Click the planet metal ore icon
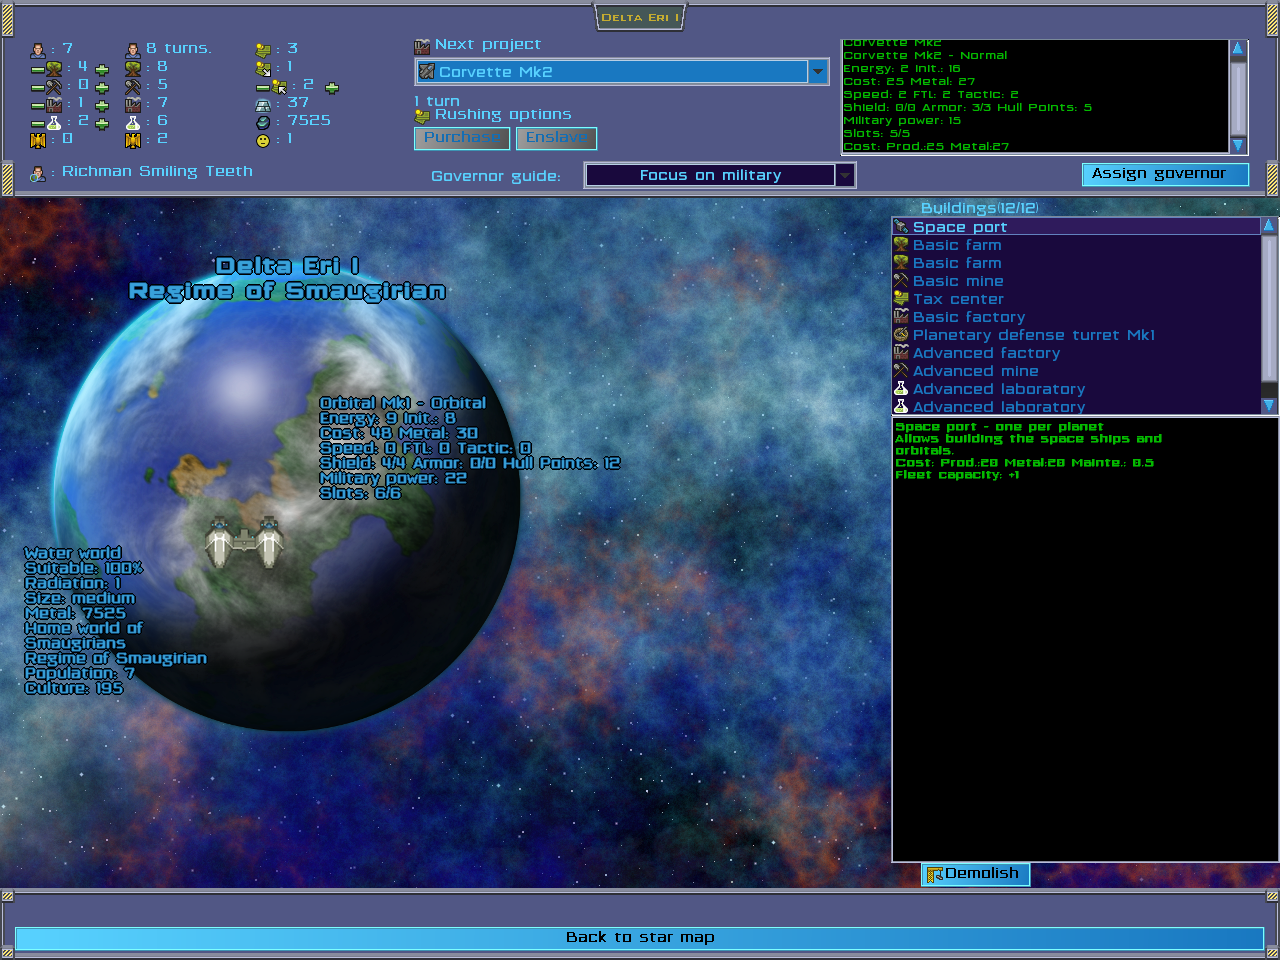Screen dimensions: 1280x960 (x=263, y=122)
